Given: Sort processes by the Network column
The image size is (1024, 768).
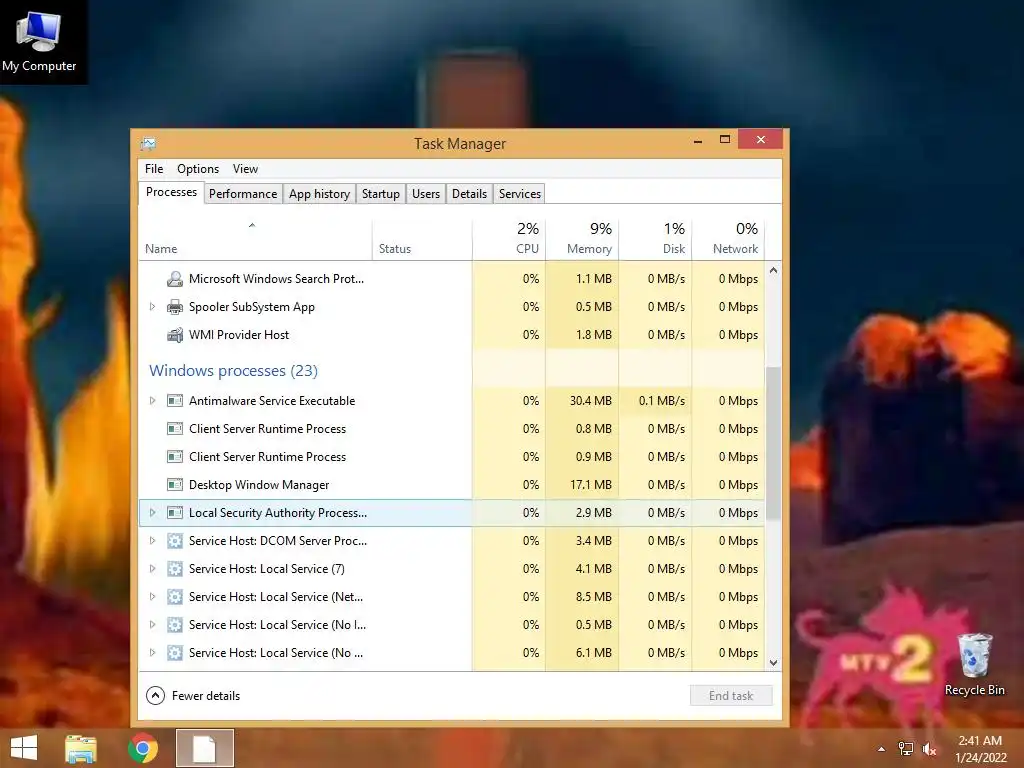Looking at the screenshot, I should 728,238.
